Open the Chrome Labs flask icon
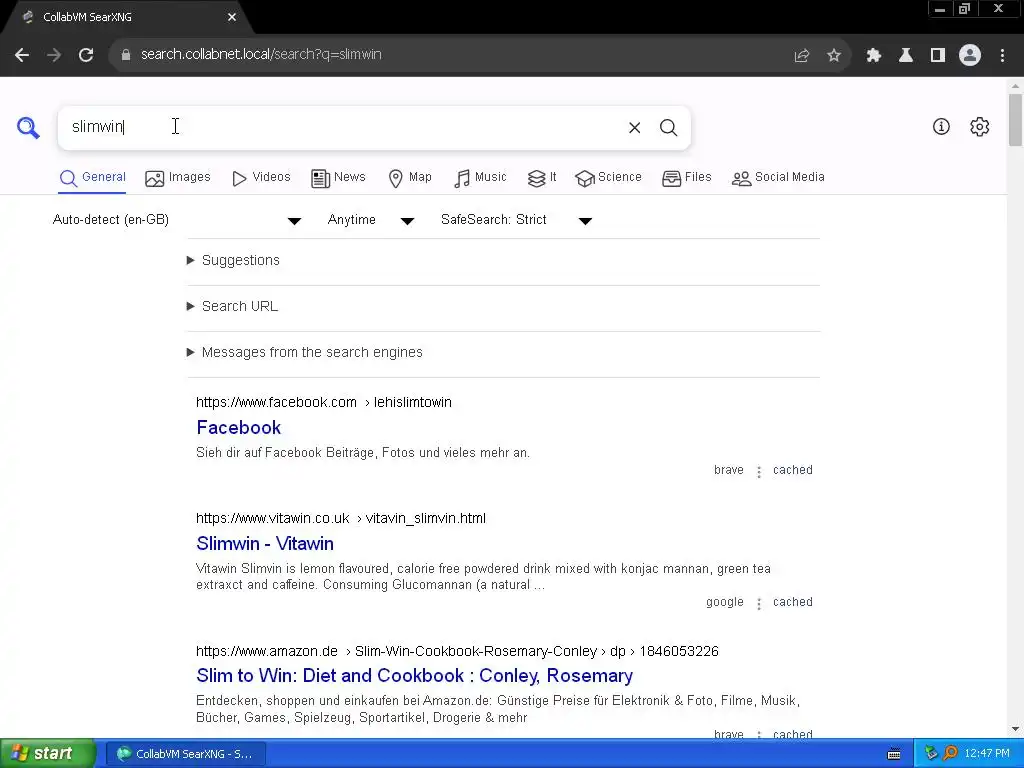The width and height of the screenshot is (1024, 768). point(906,56)
